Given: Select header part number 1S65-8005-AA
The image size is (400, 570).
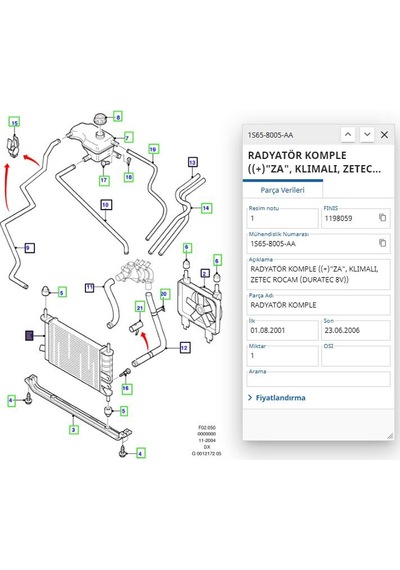Looking at the screenshot, I should (270, 135).
